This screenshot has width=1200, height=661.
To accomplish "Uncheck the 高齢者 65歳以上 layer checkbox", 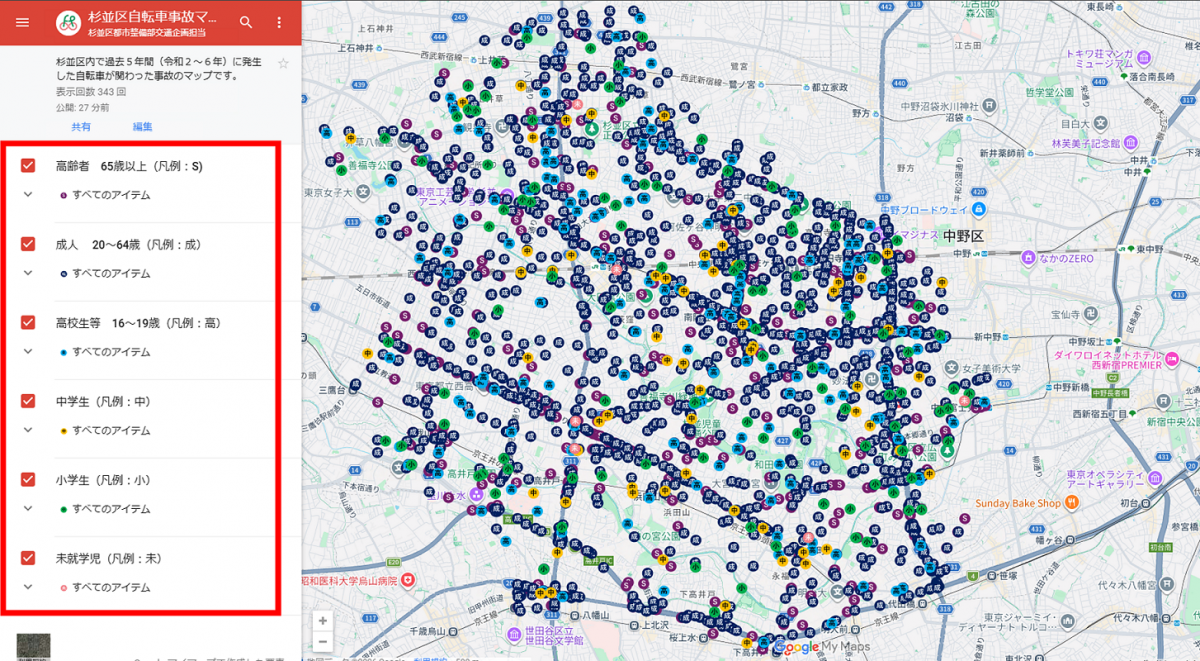I will tap(28, 166).
